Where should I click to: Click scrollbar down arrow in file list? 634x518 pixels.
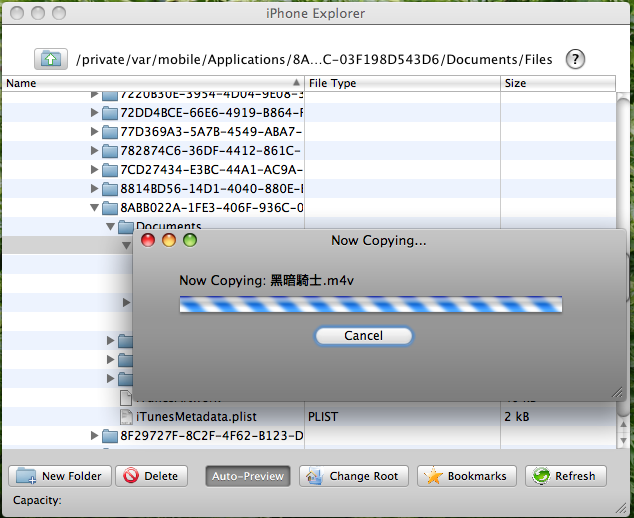click(623, 440)
